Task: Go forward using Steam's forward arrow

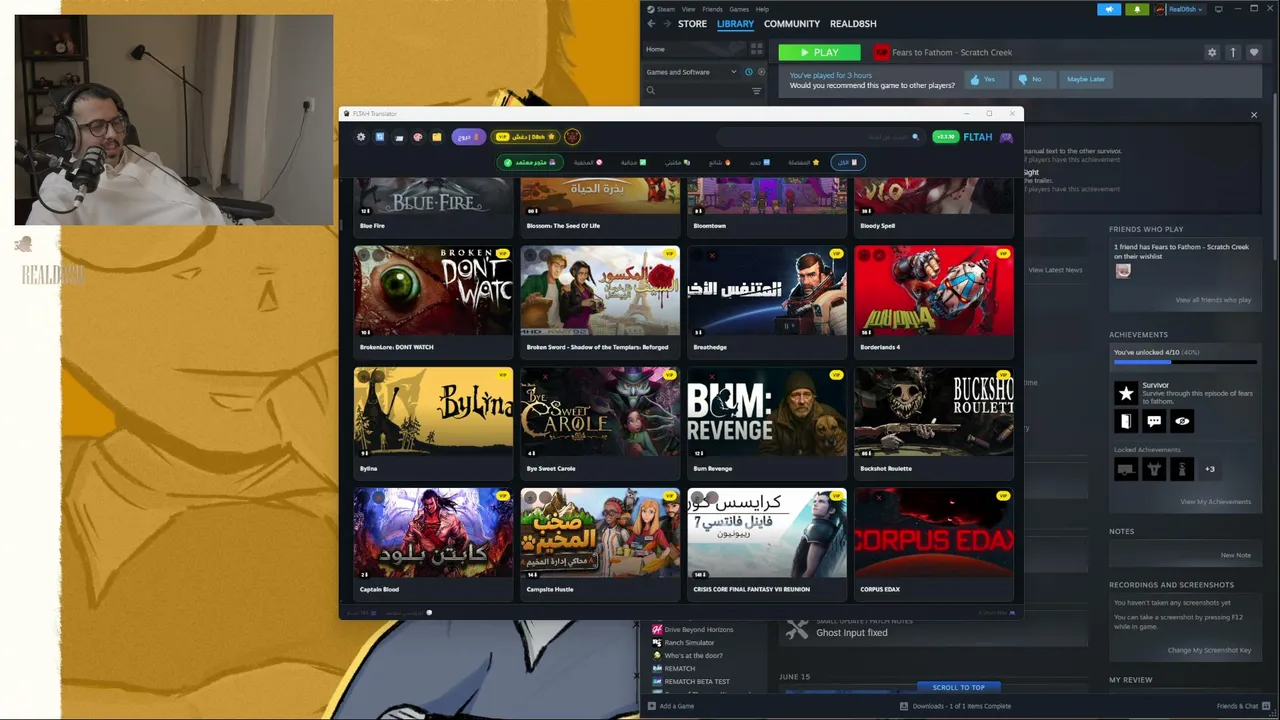Action: tap(666, 24)
